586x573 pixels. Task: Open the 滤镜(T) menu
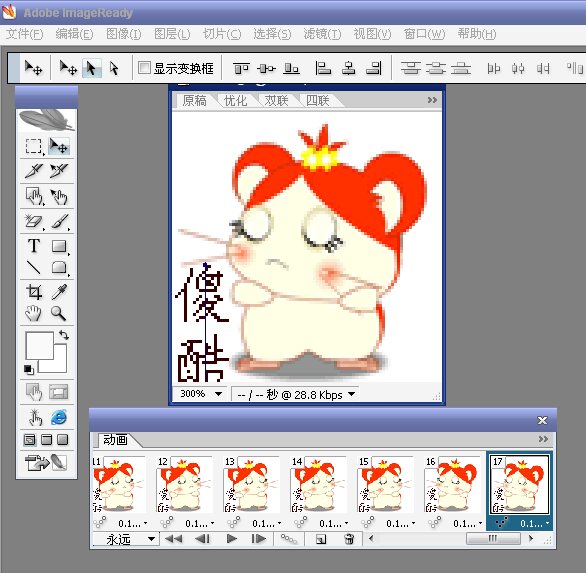(x=322, y=34)
